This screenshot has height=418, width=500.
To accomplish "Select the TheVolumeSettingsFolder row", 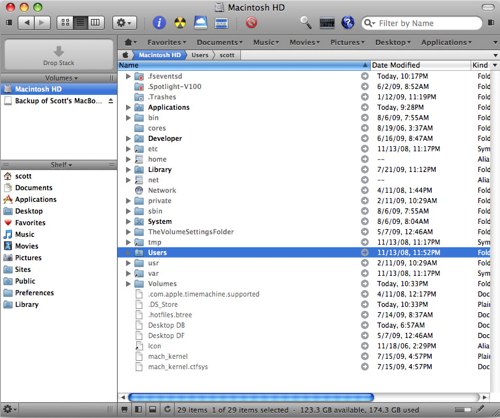I will click(x=304, y=232).
